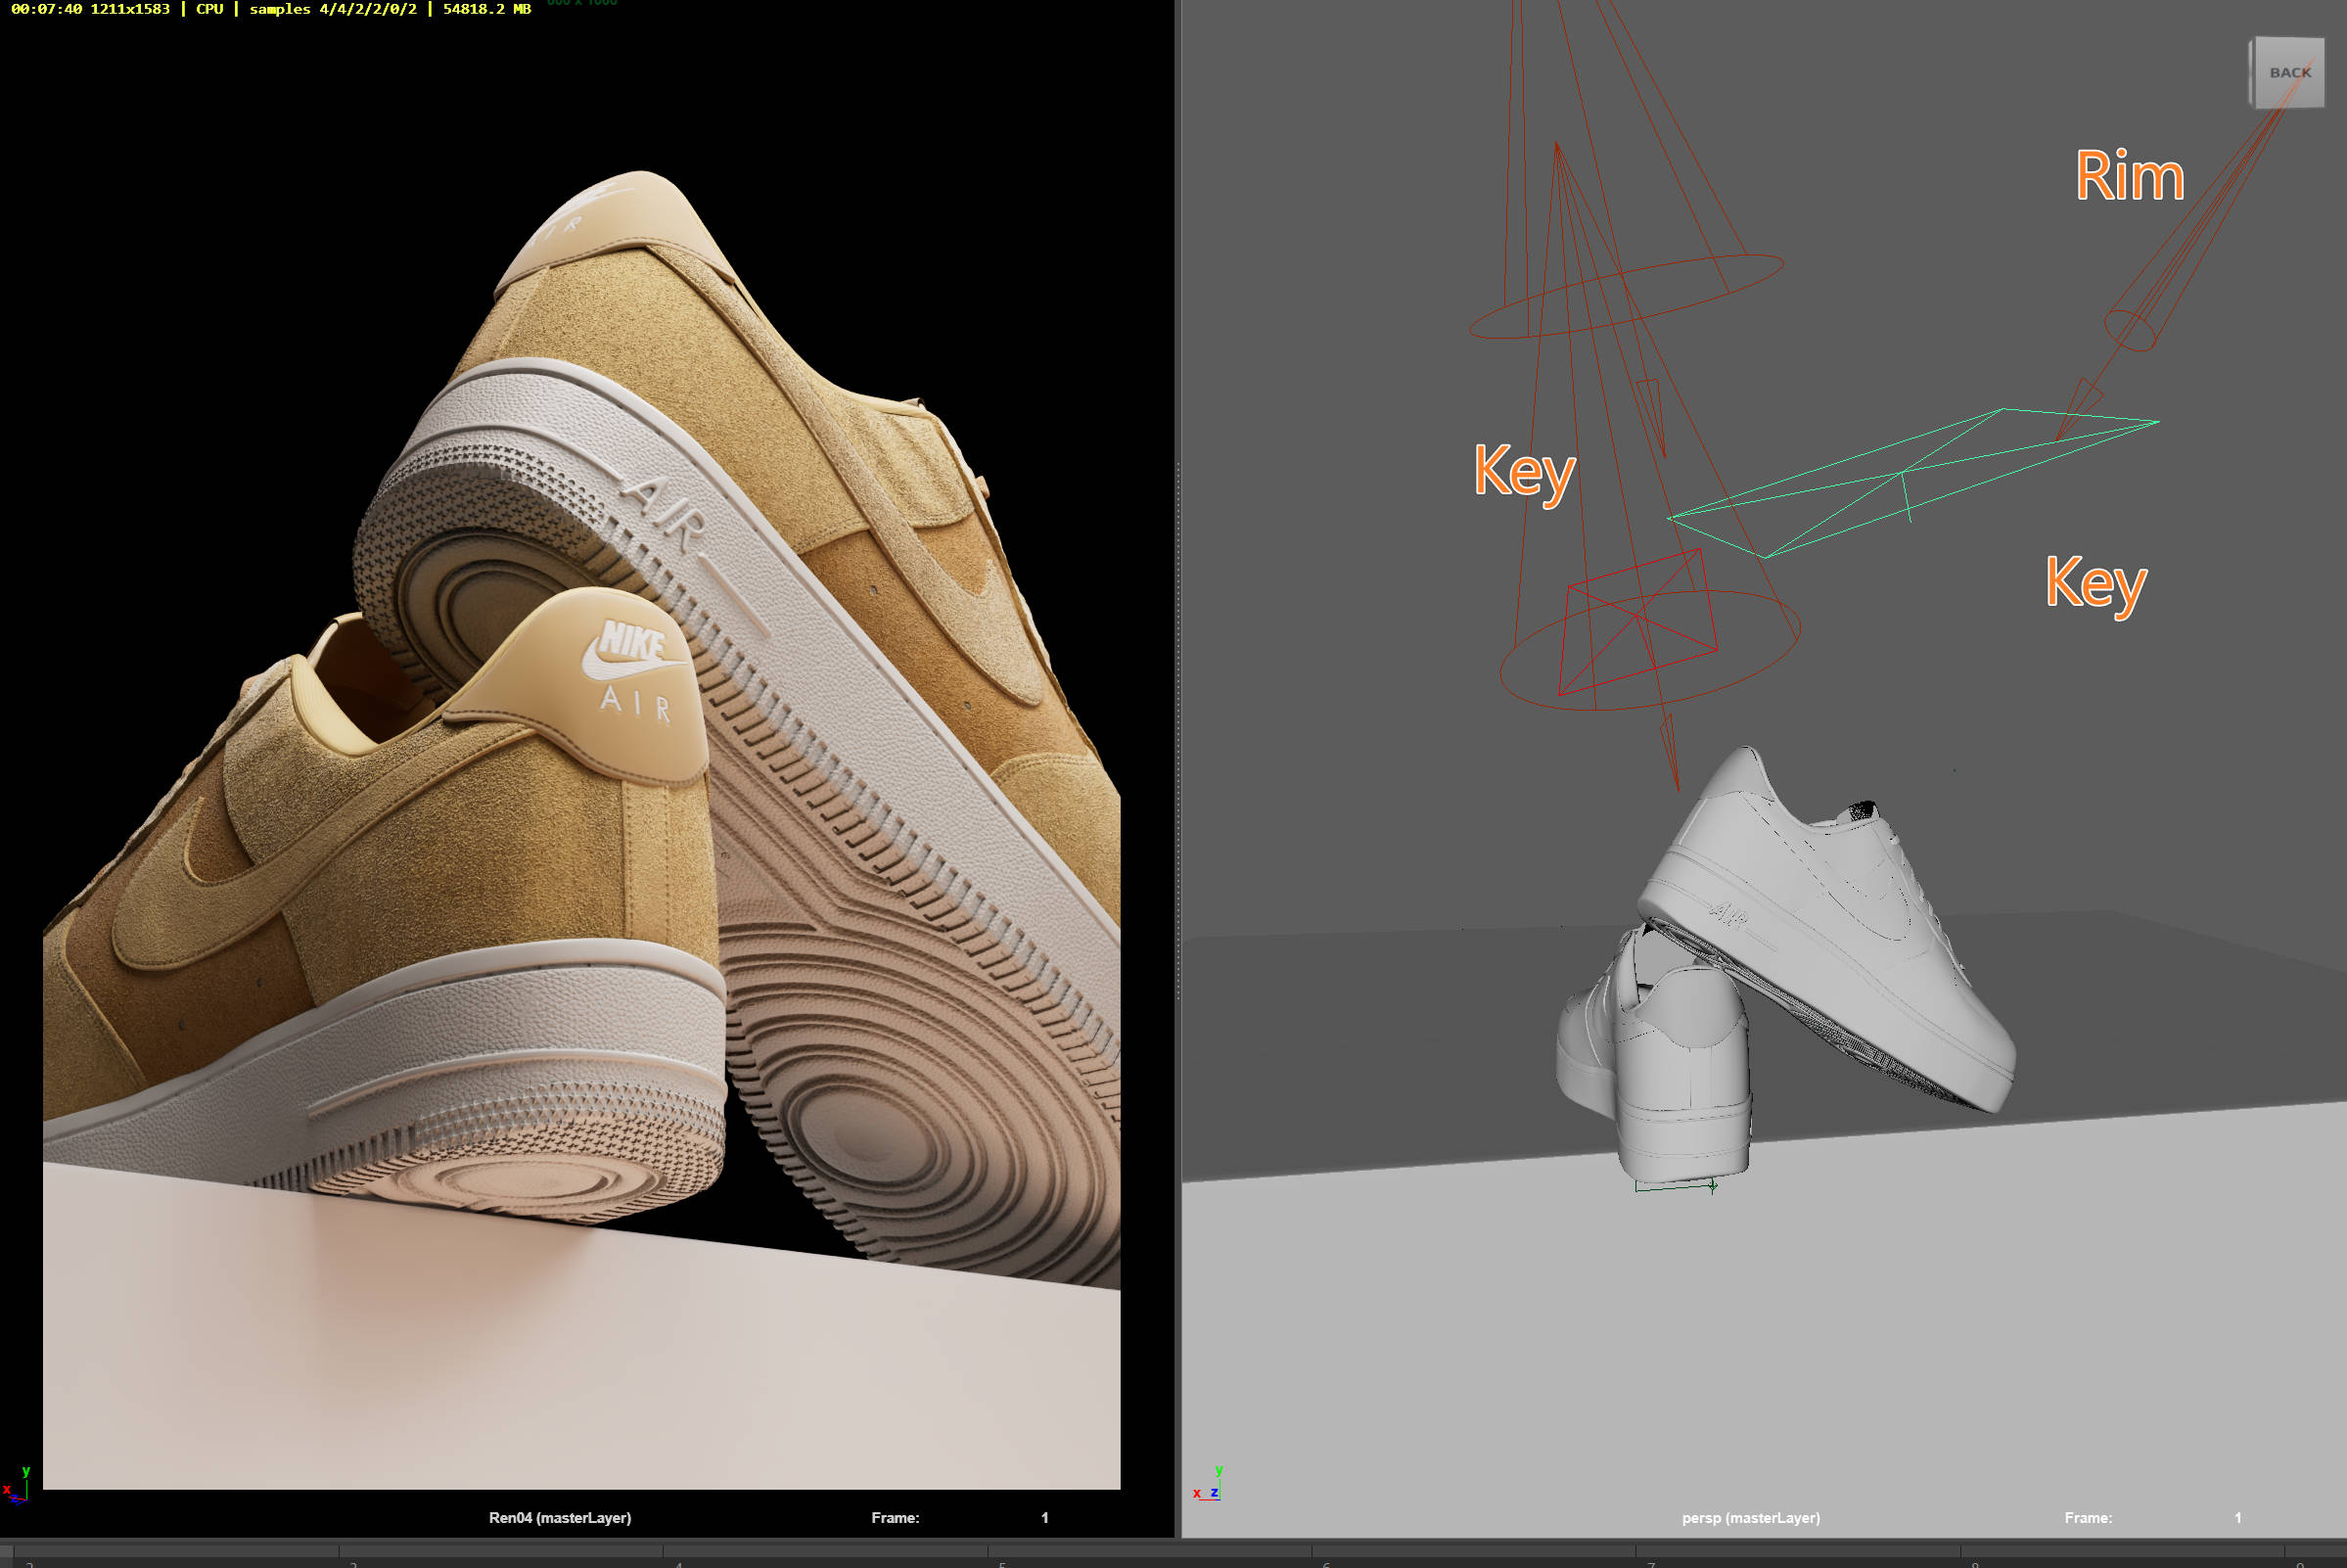2347x1568 pixels.
Task: Click the BACK face of the ViewCube
Action: tap(2289, 73)
